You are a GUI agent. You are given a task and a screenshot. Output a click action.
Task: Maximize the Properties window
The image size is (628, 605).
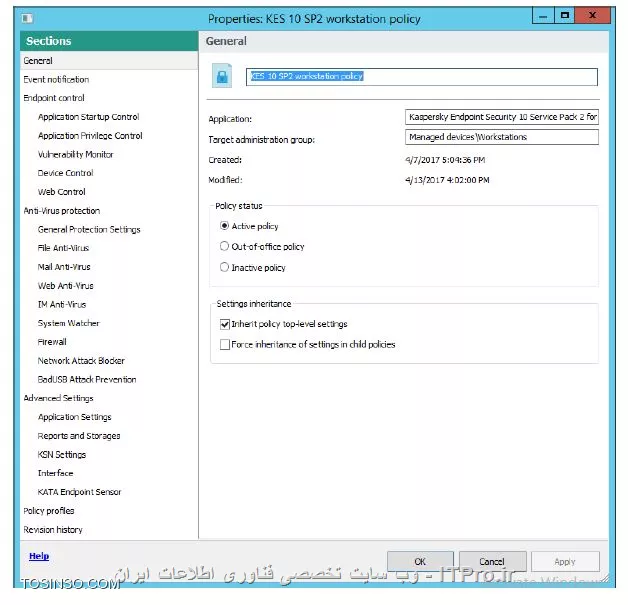click(565, 16)
